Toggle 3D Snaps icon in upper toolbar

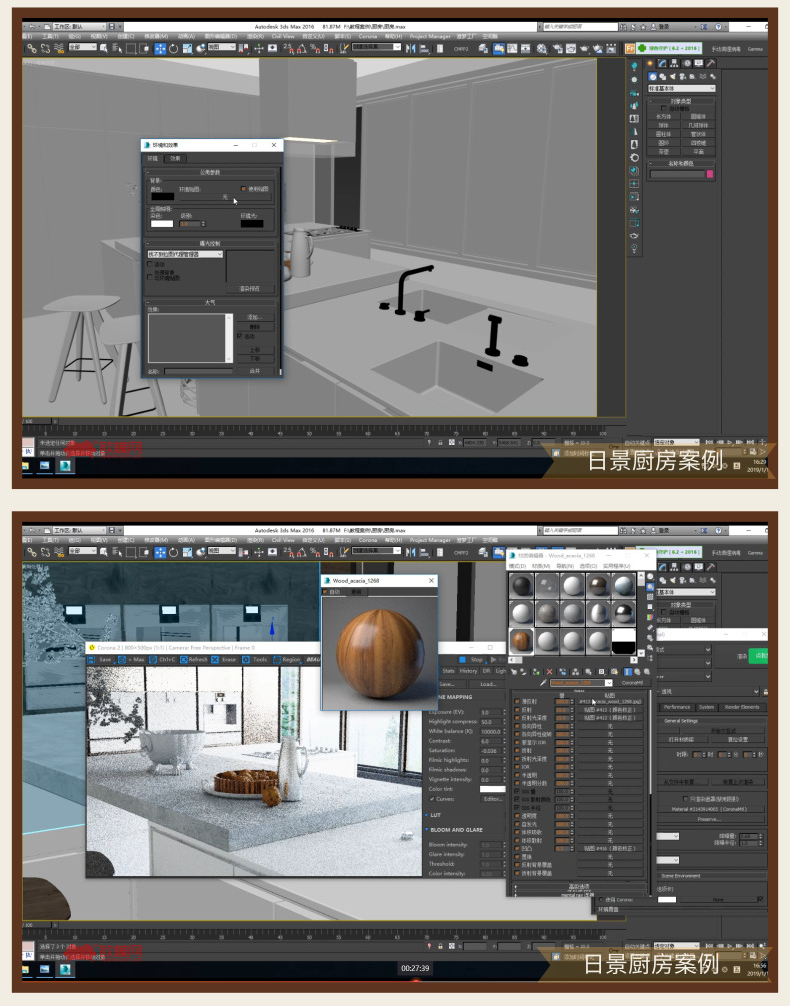tap(288, 49)
